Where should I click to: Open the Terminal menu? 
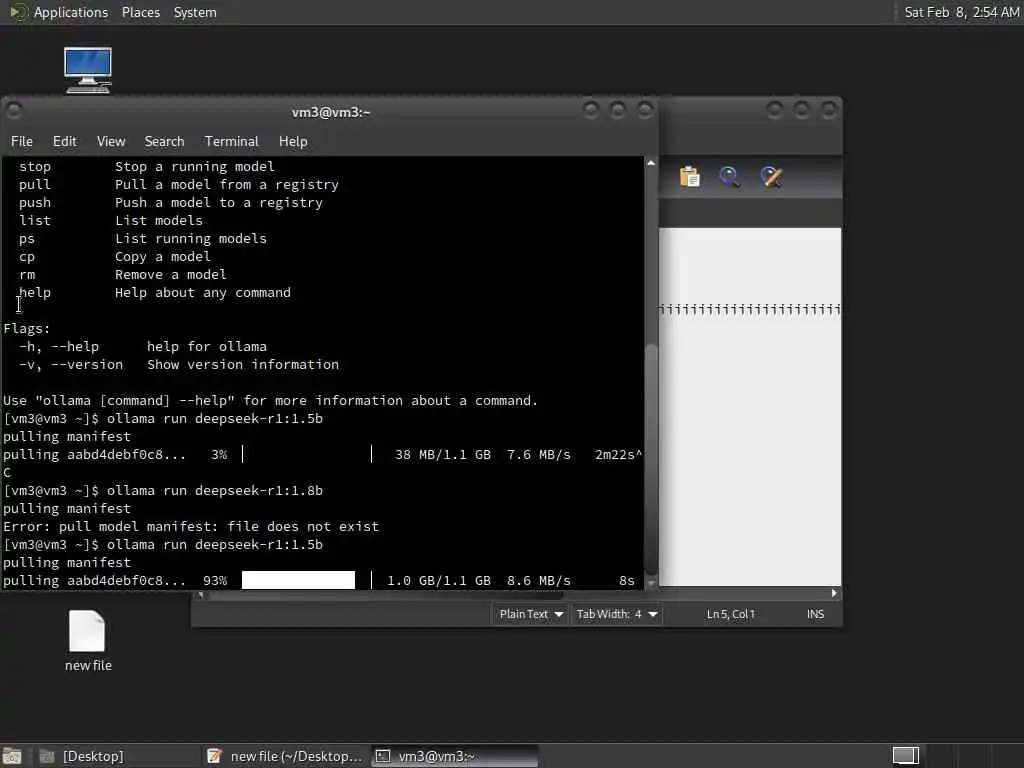pyautogui.click(x=231, y=141)
